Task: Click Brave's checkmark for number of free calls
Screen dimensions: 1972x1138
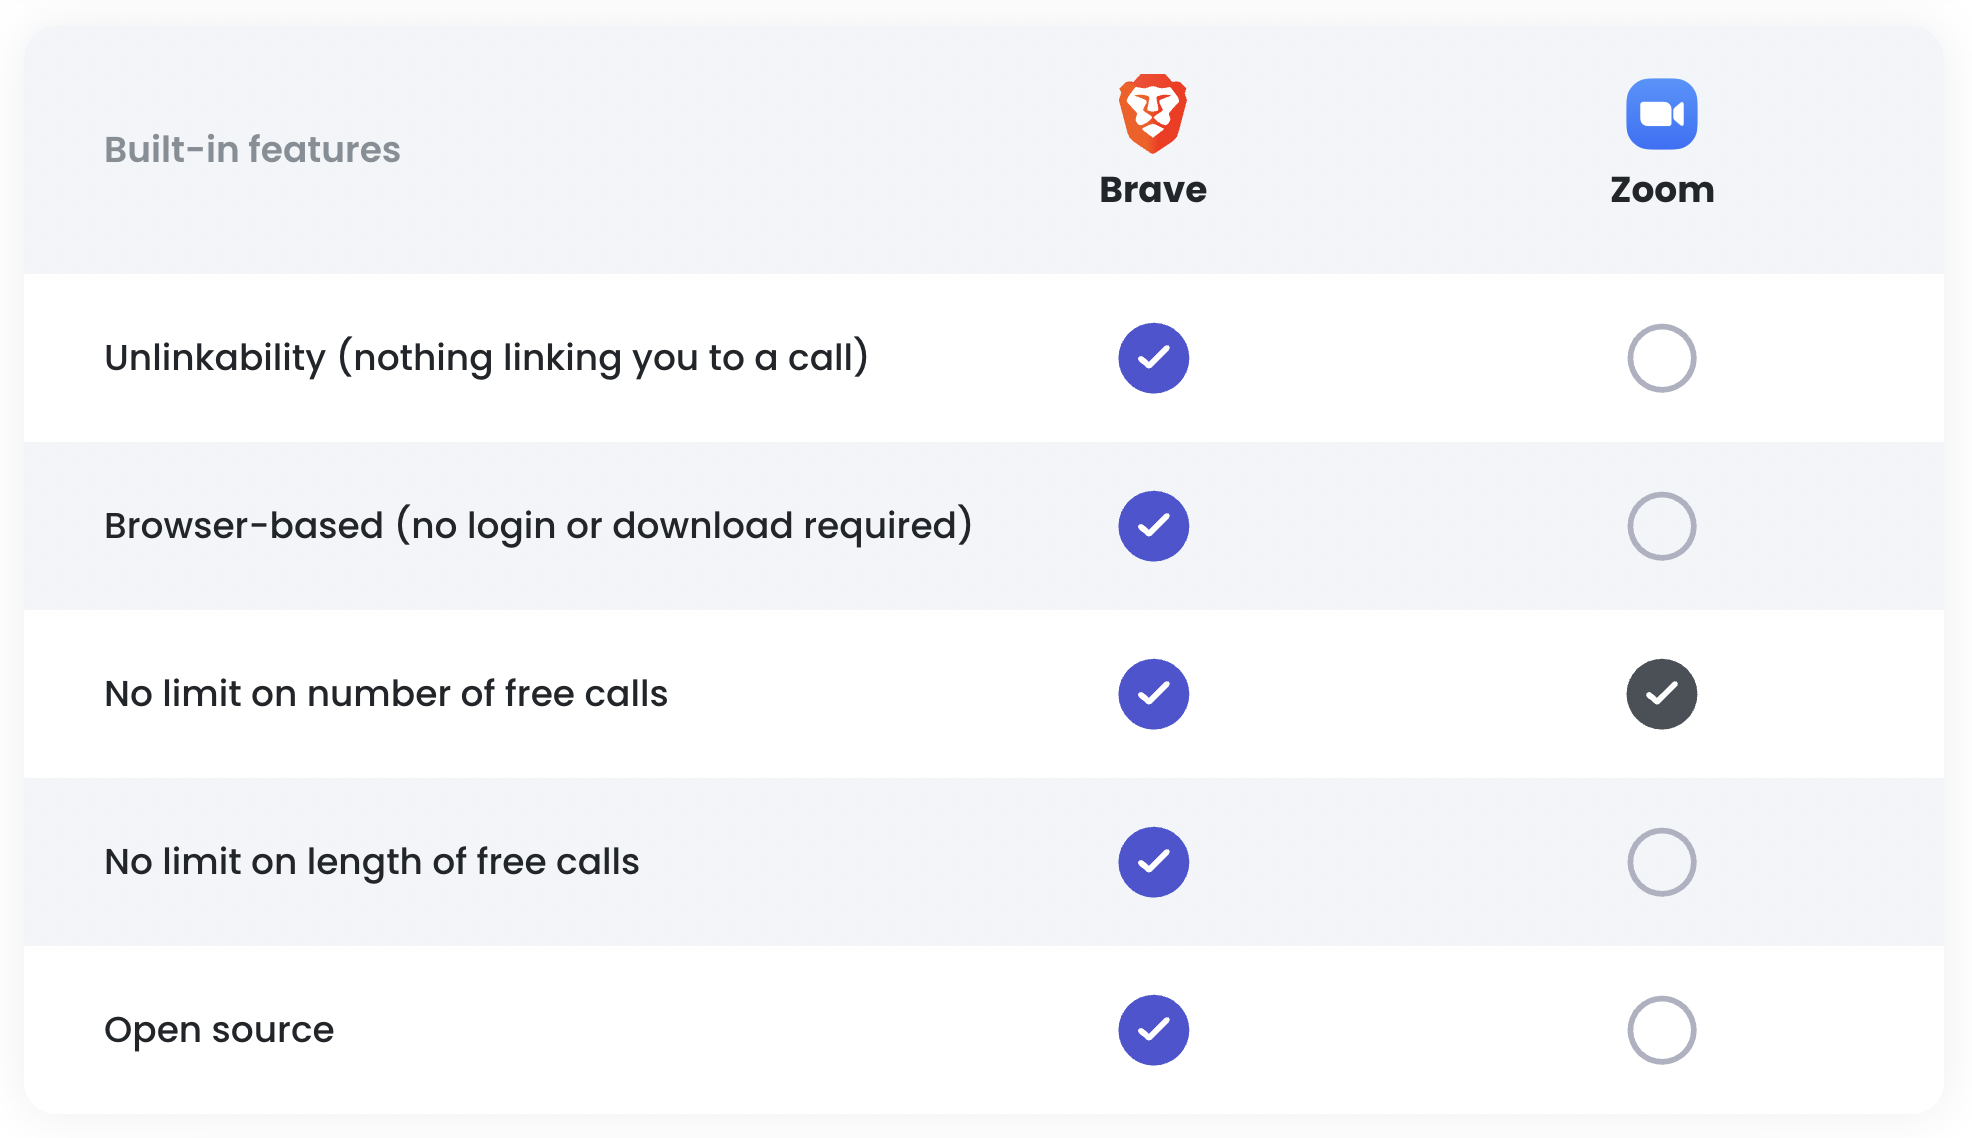Action: 1153,694
